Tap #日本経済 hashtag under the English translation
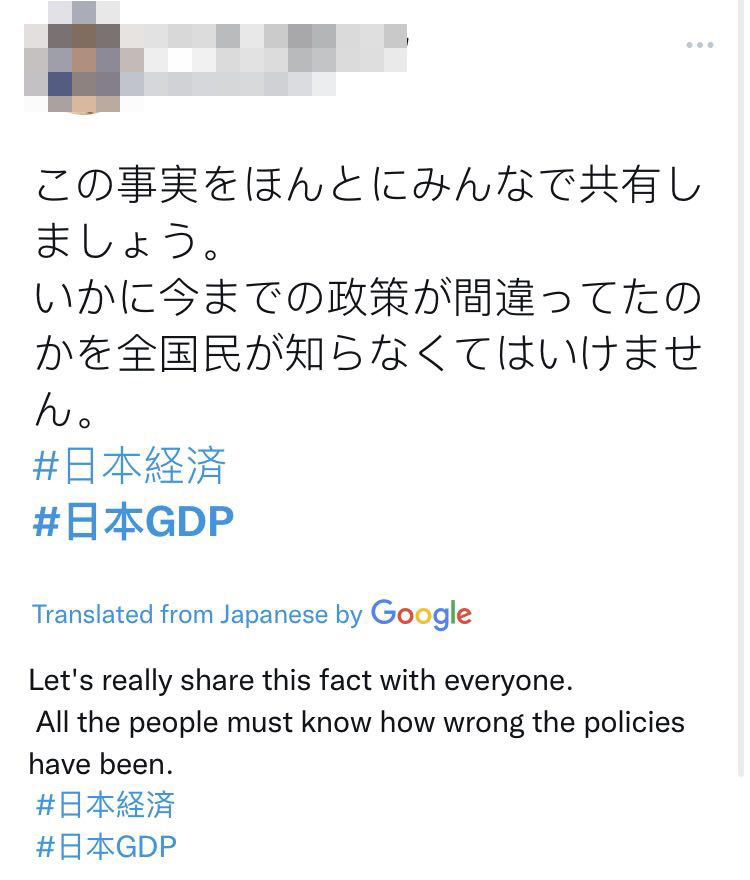Screen dimensions: 750x880 tap(105, 804)
